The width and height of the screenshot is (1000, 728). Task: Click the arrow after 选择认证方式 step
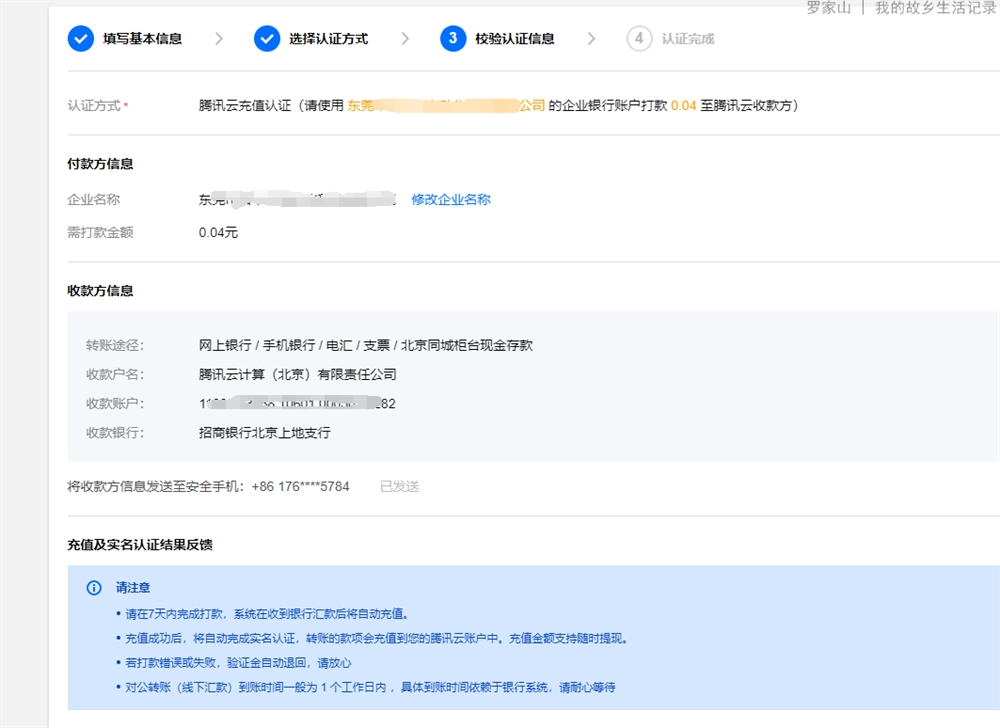(x=405, y=39)
